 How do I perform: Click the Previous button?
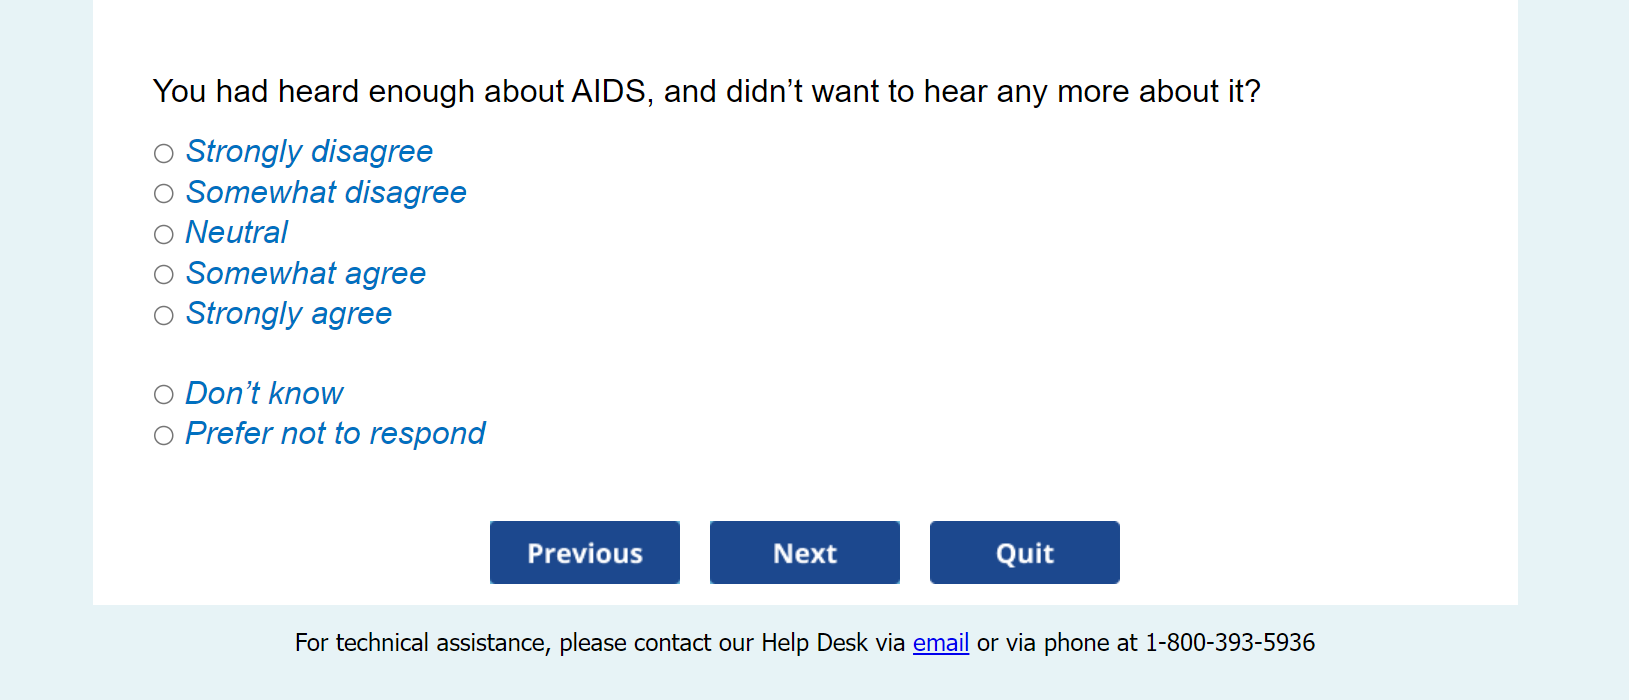point(585,552)
